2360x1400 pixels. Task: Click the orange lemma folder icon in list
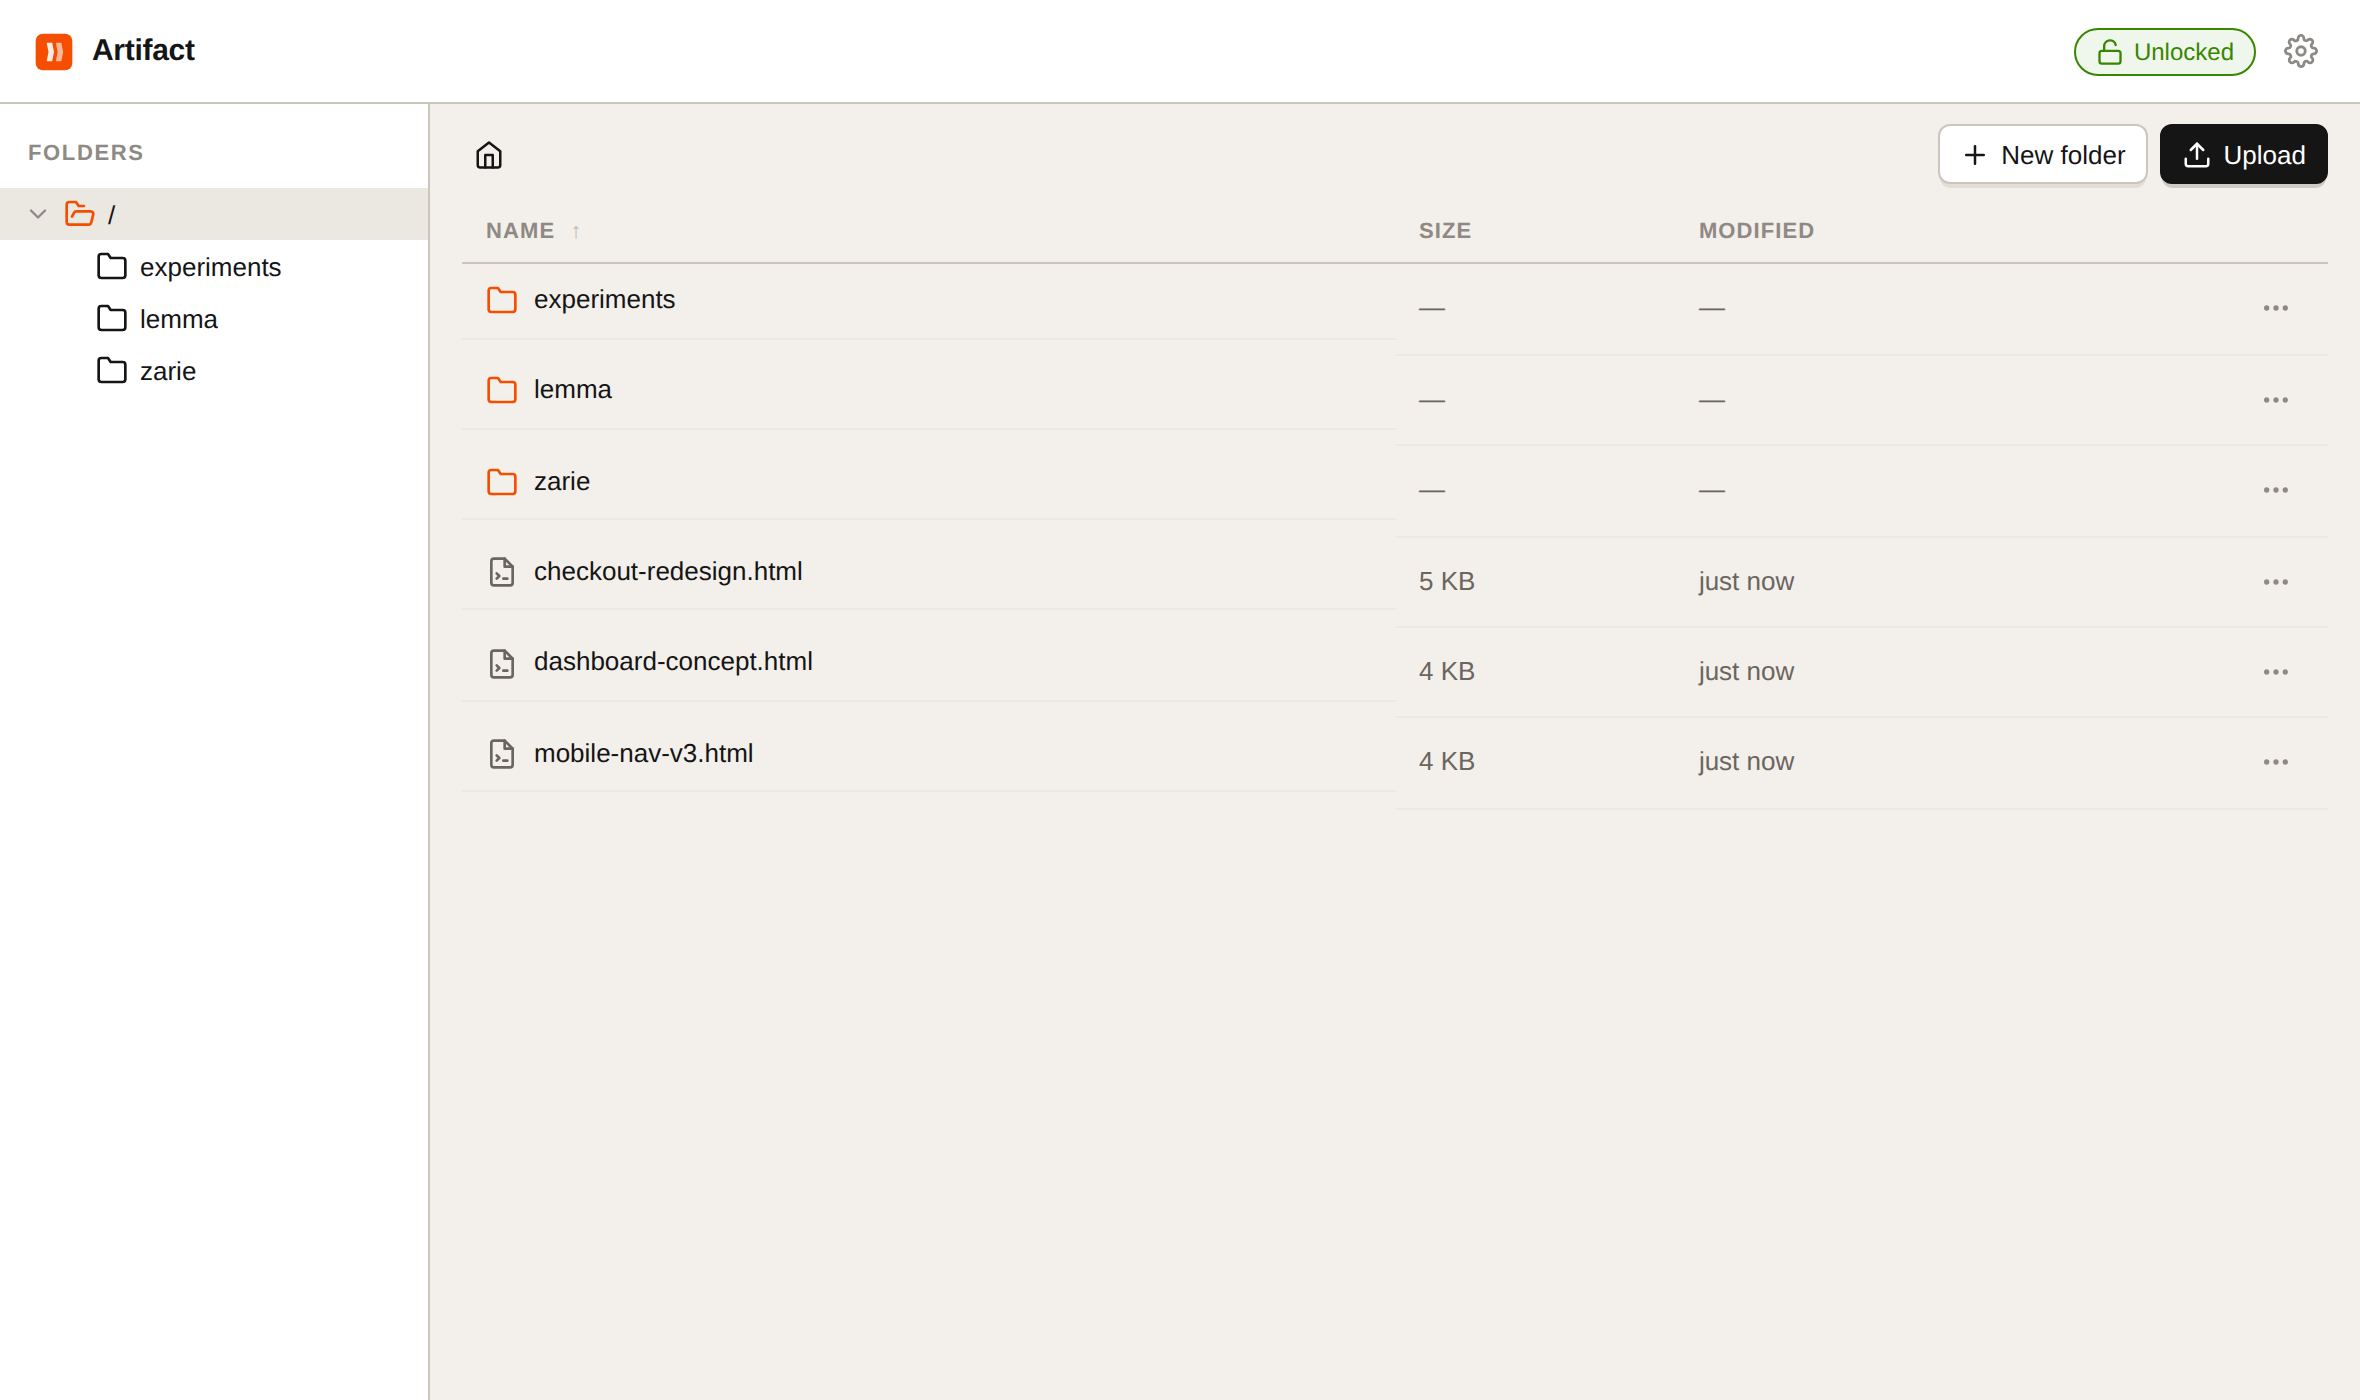tap(502, 390)
